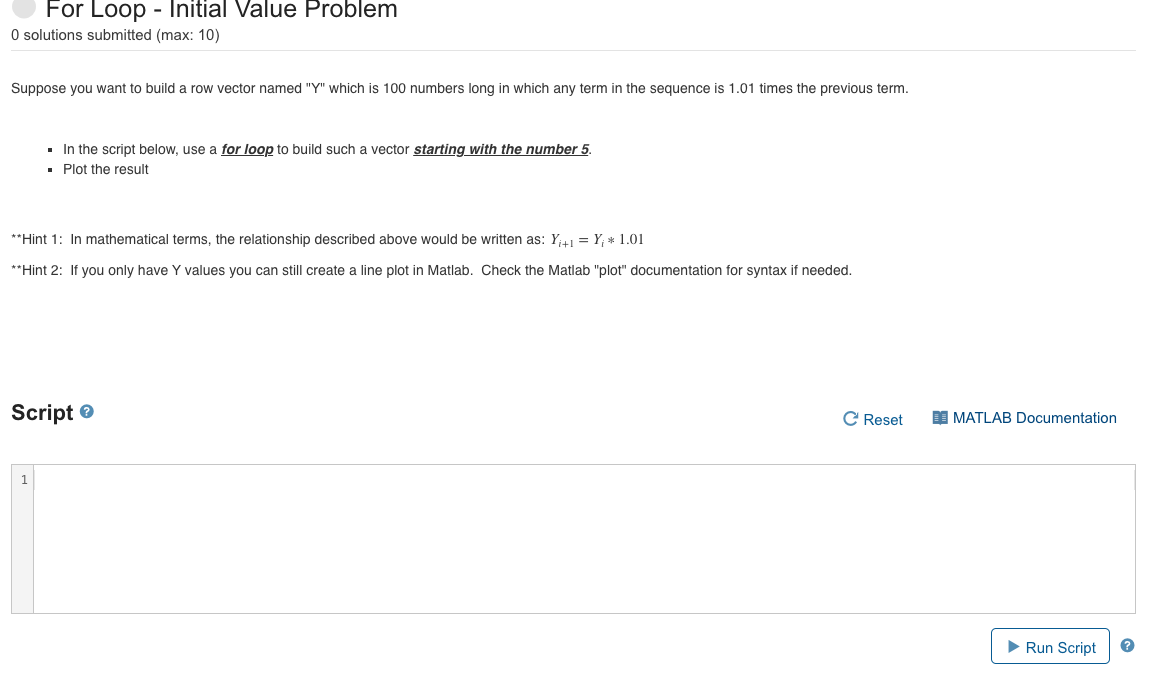Click the play triangle inside Run Script
The width and height of the screenshot is (1151, 680).
[1013, 646]
